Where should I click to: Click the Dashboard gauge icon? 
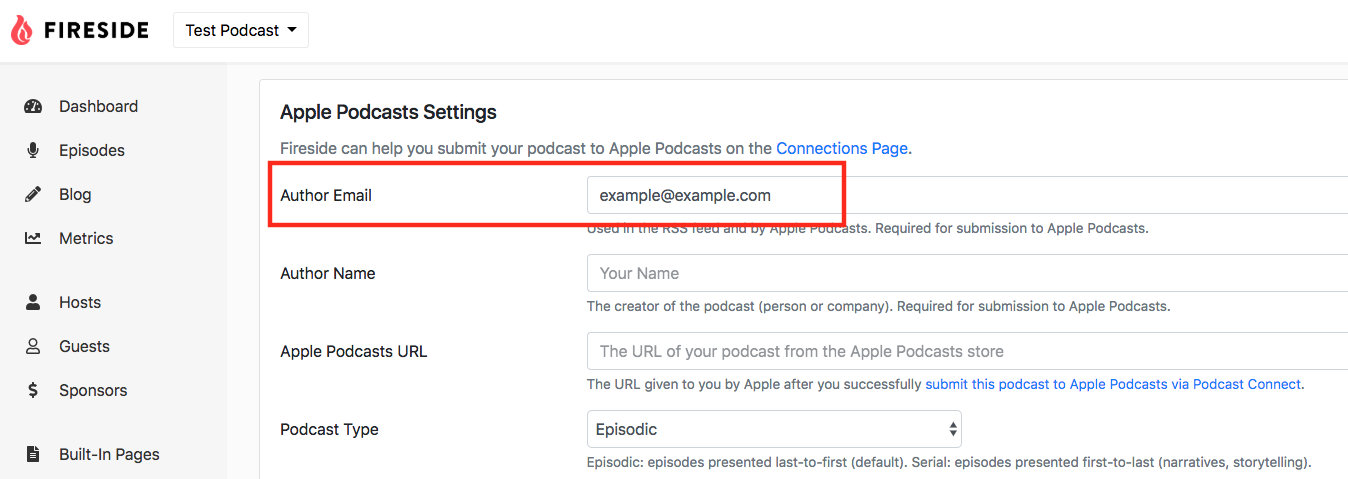[x=33, y=107]
